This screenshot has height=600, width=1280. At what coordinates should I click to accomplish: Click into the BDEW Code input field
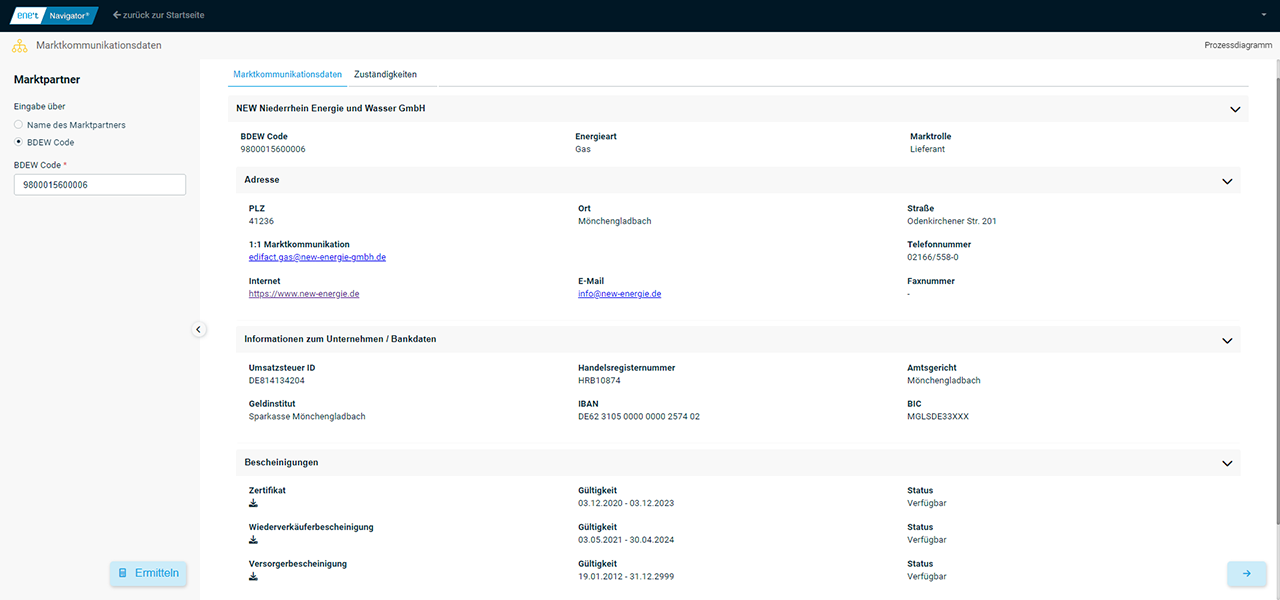pyautogui.click(x=100, y=185)
